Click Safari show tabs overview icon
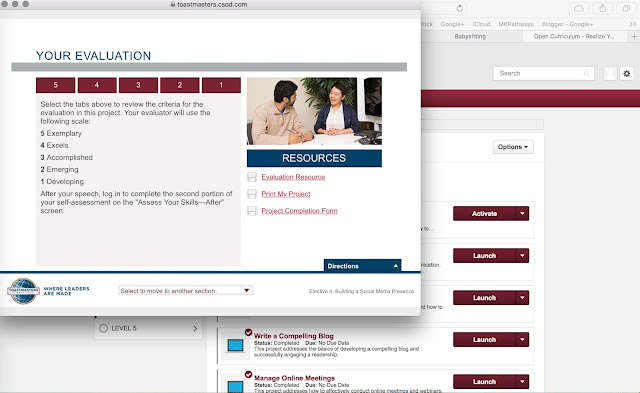Screen dimensions: 640x393 tap(626, 8)
